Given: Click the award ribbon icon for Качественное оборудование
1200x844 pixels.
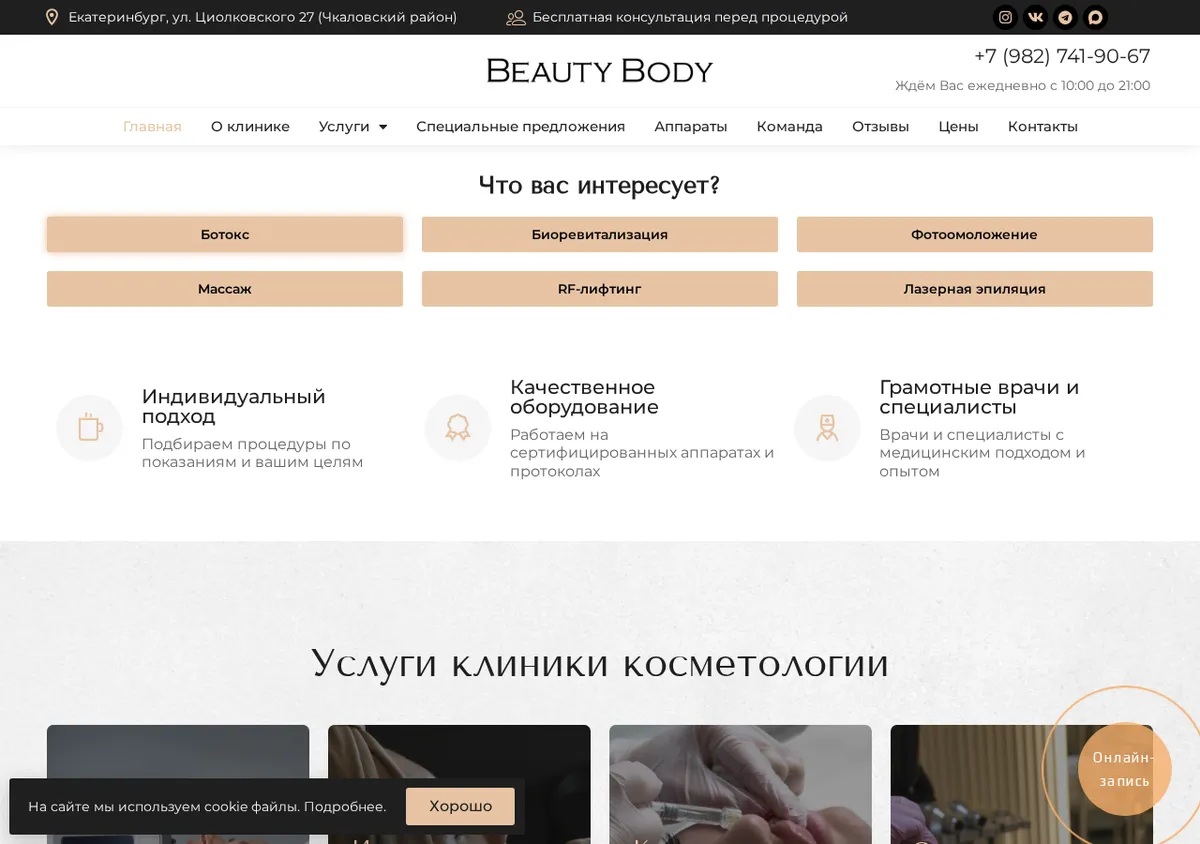Looking at the screenshot, I should click(458, 428).
